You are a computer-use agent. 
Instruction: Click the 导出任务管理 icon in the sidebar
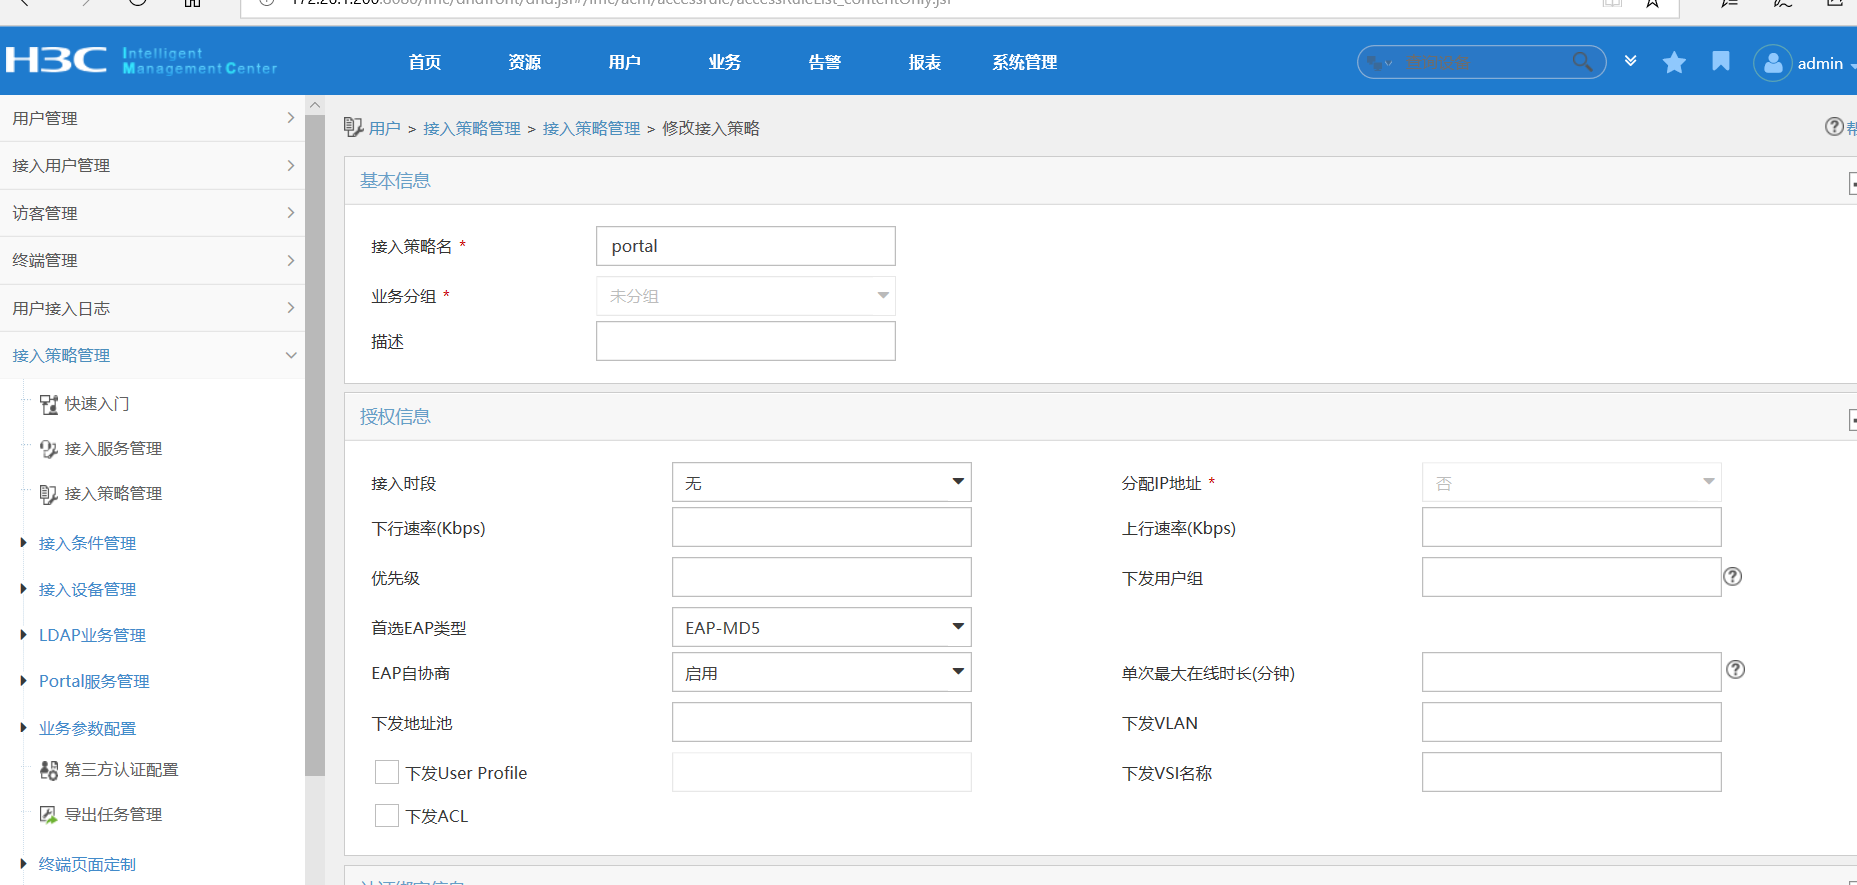click(49, 815)
